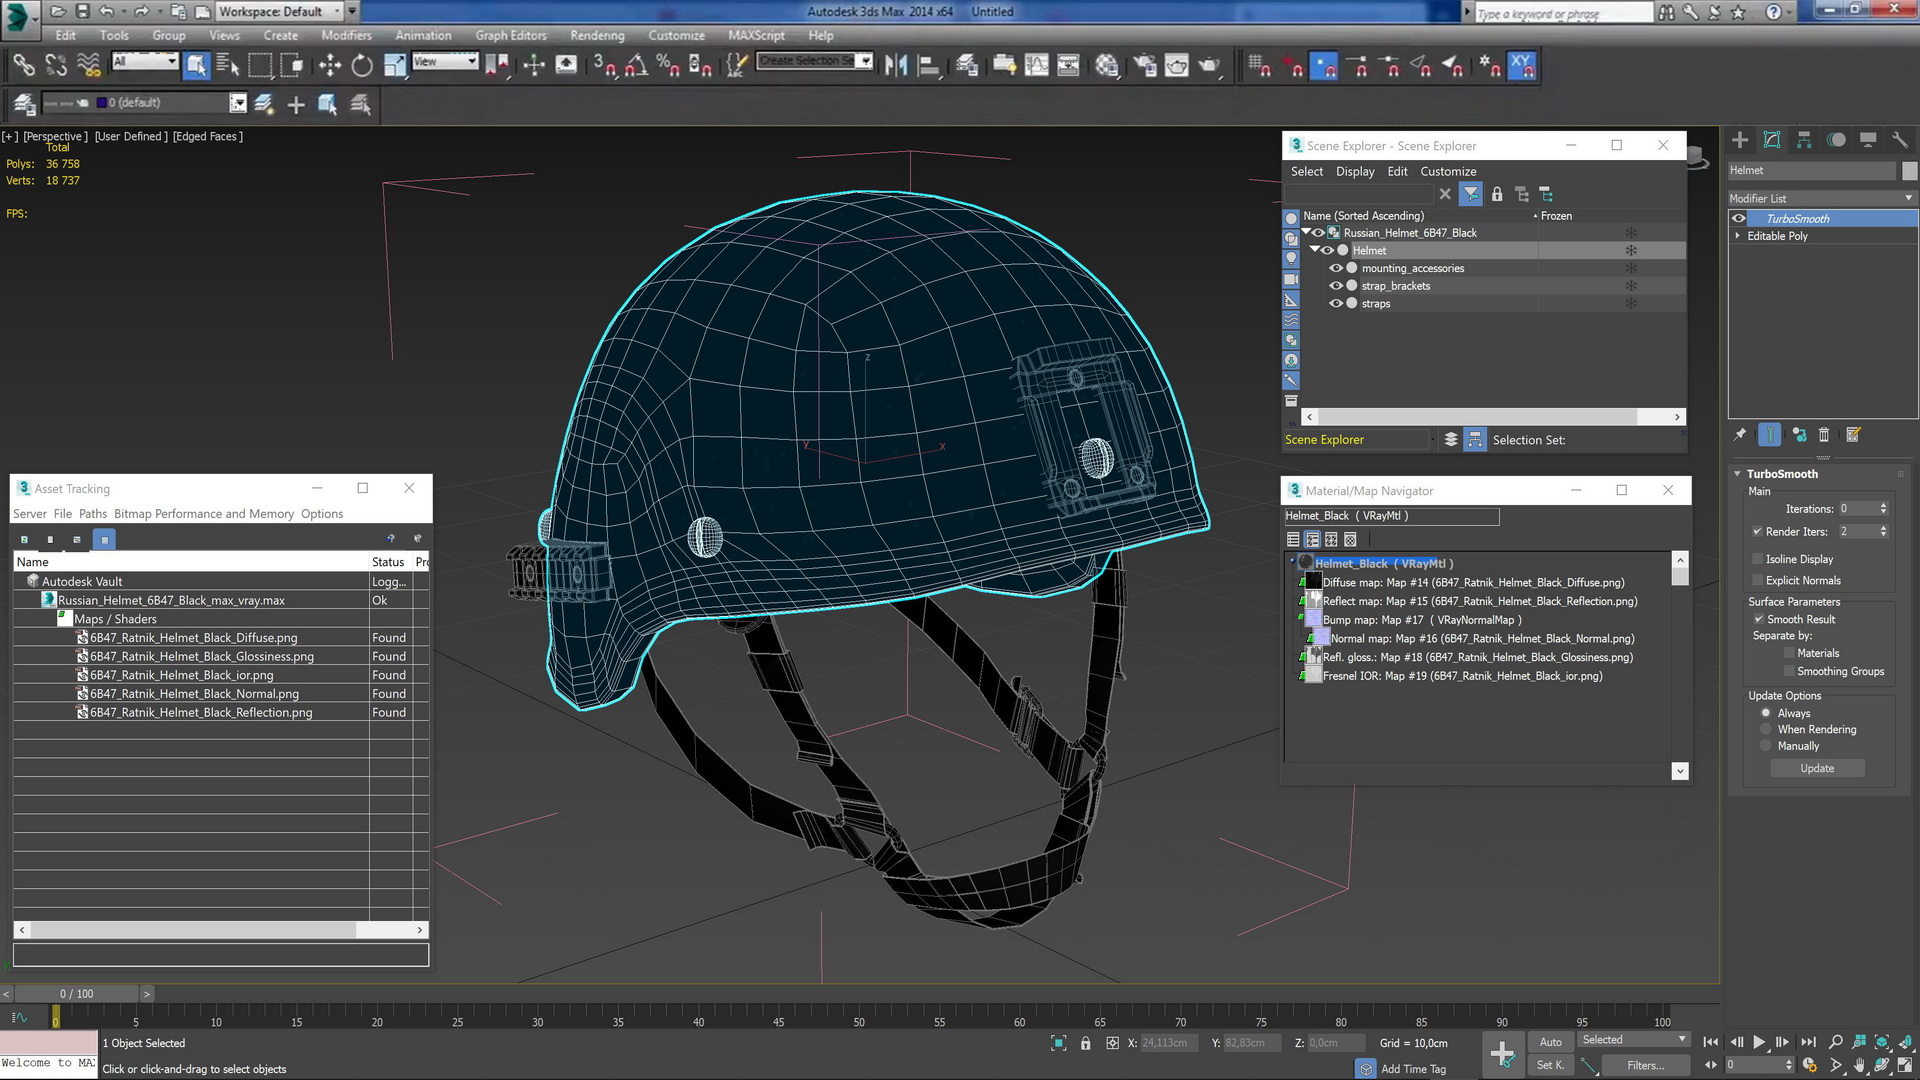Open the Hierarchy command panel tab
Viewport: 1920px width, 1080px height.
(x=1804, y=140)
